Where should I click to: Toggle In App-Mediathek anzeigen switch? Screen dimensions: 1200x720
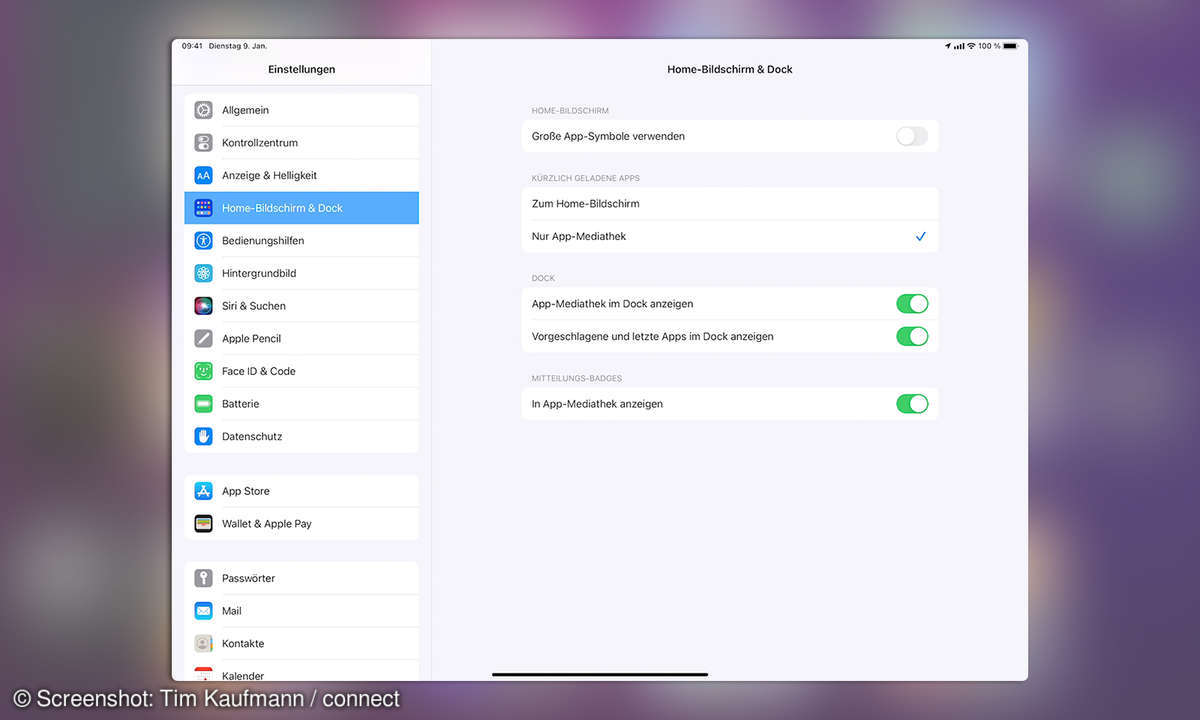point(912,404)
